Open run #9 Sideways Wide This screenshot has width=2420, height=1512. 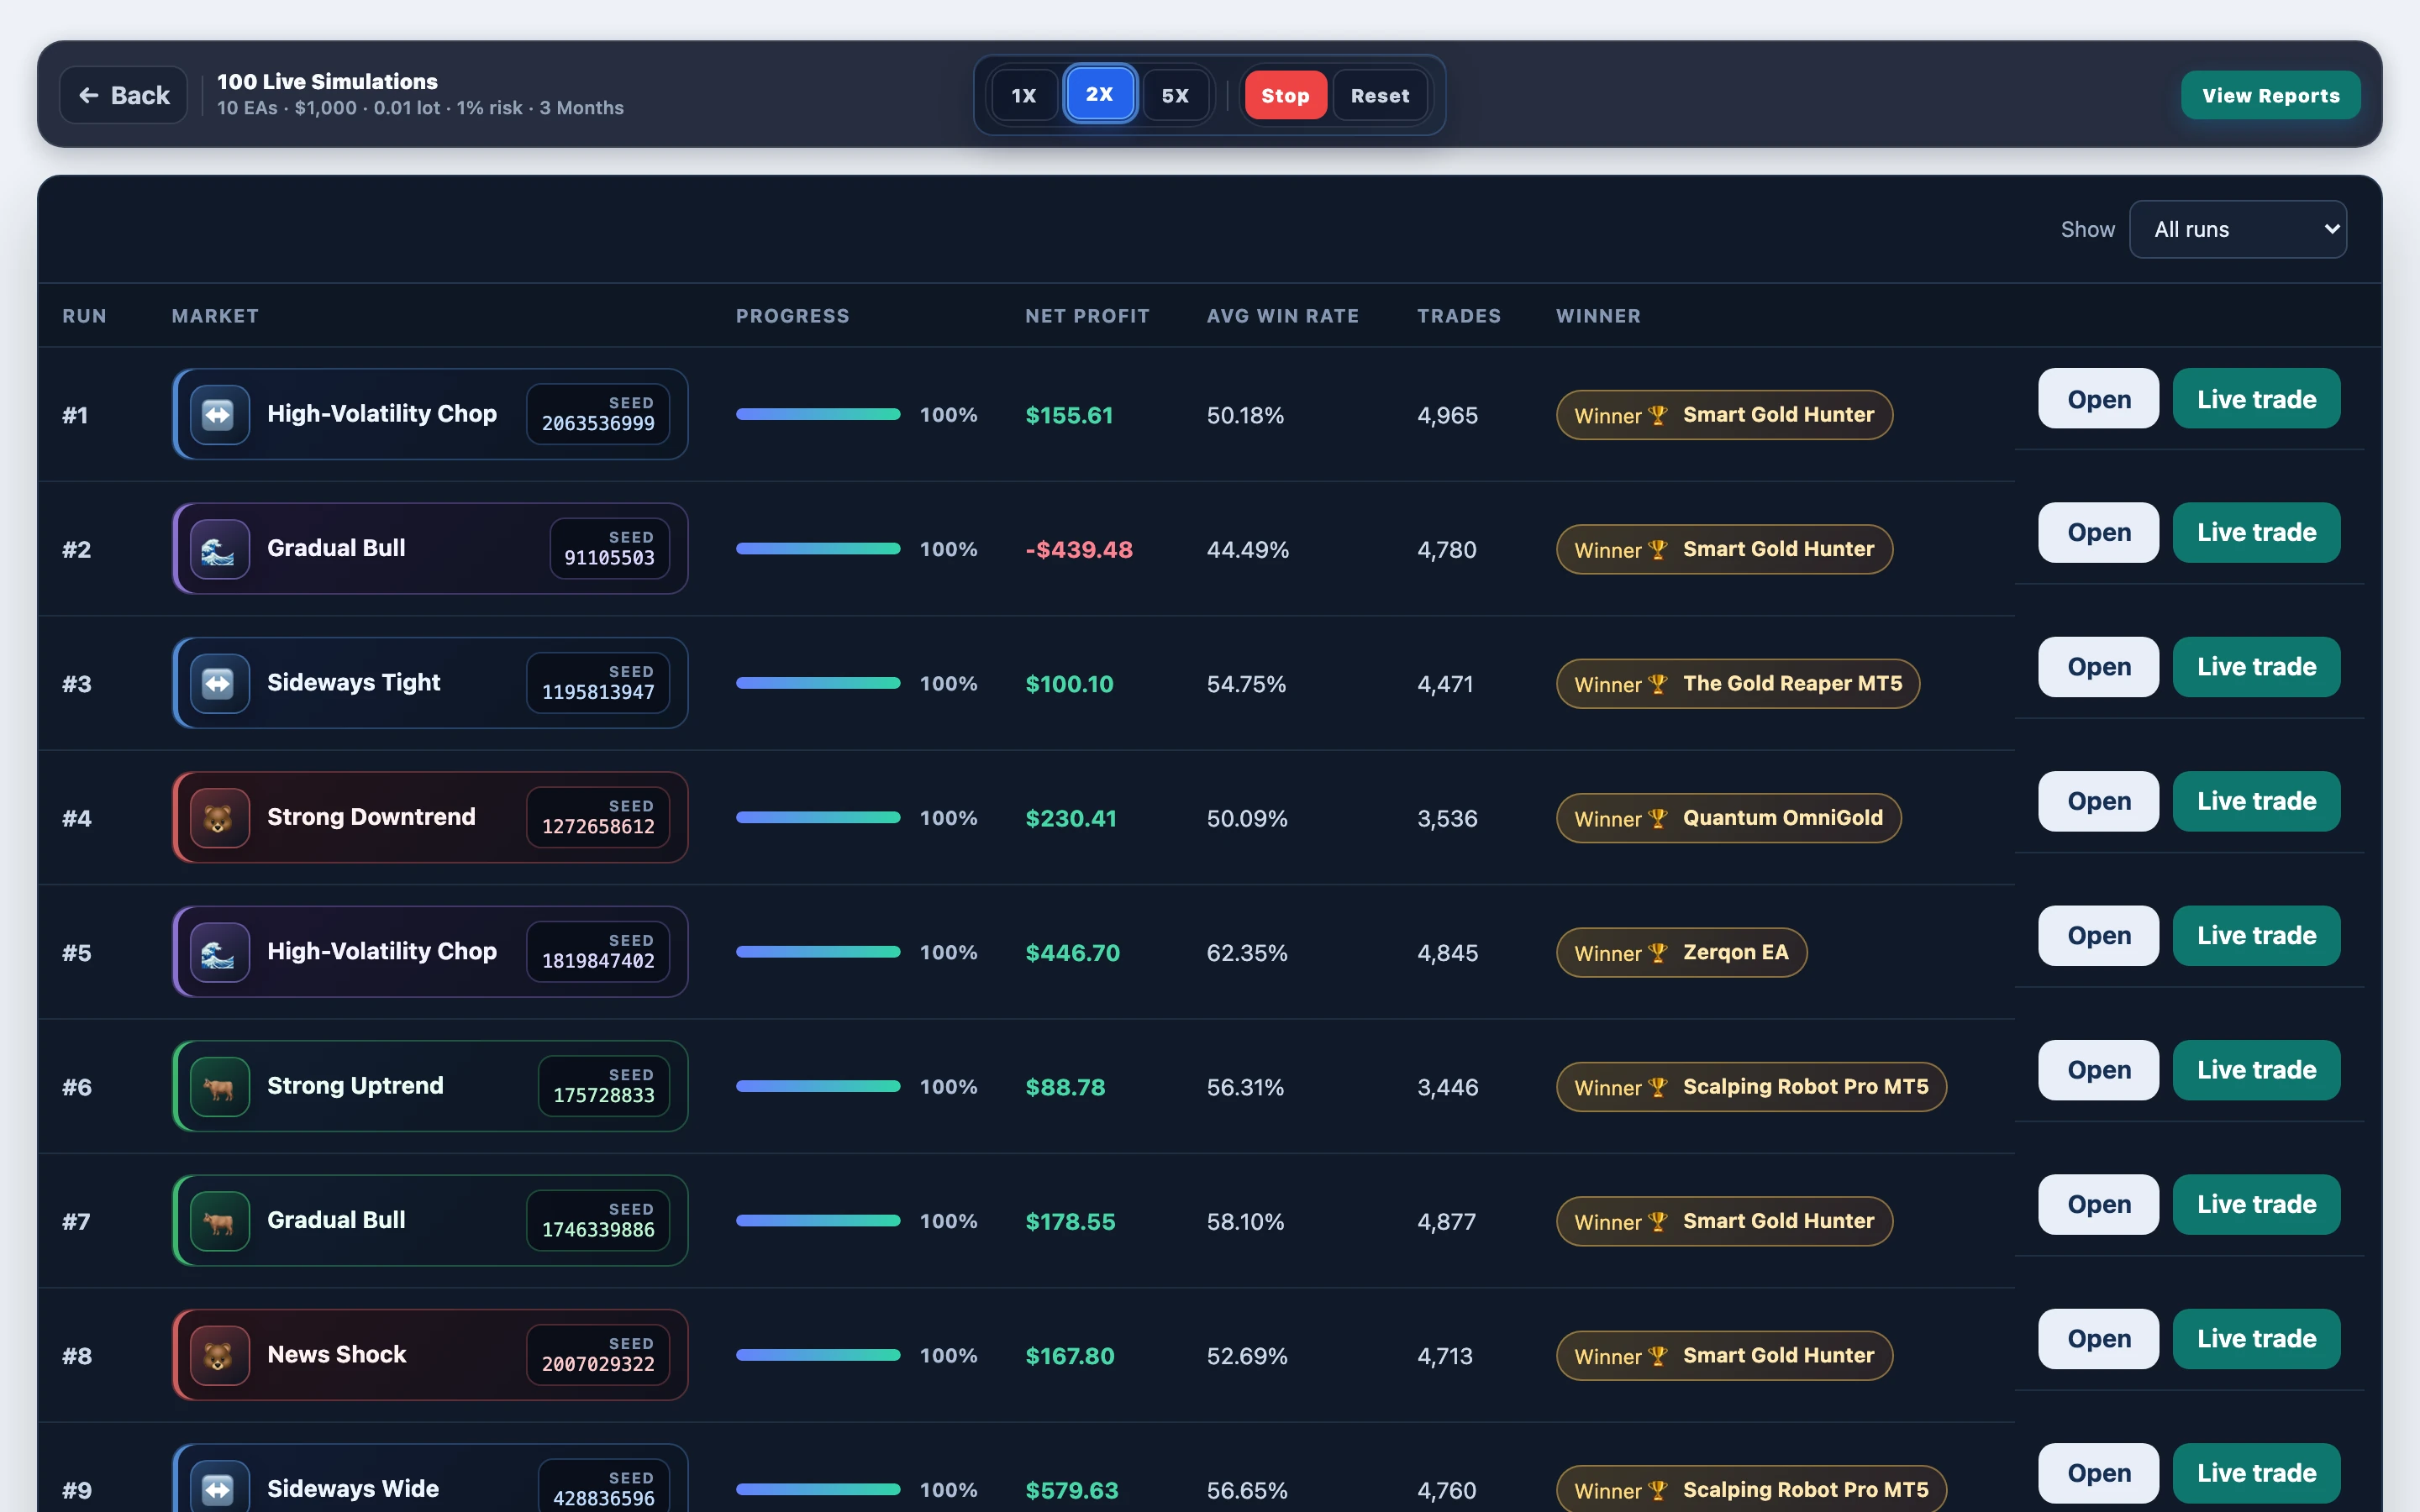[x=2098, y=1473]
